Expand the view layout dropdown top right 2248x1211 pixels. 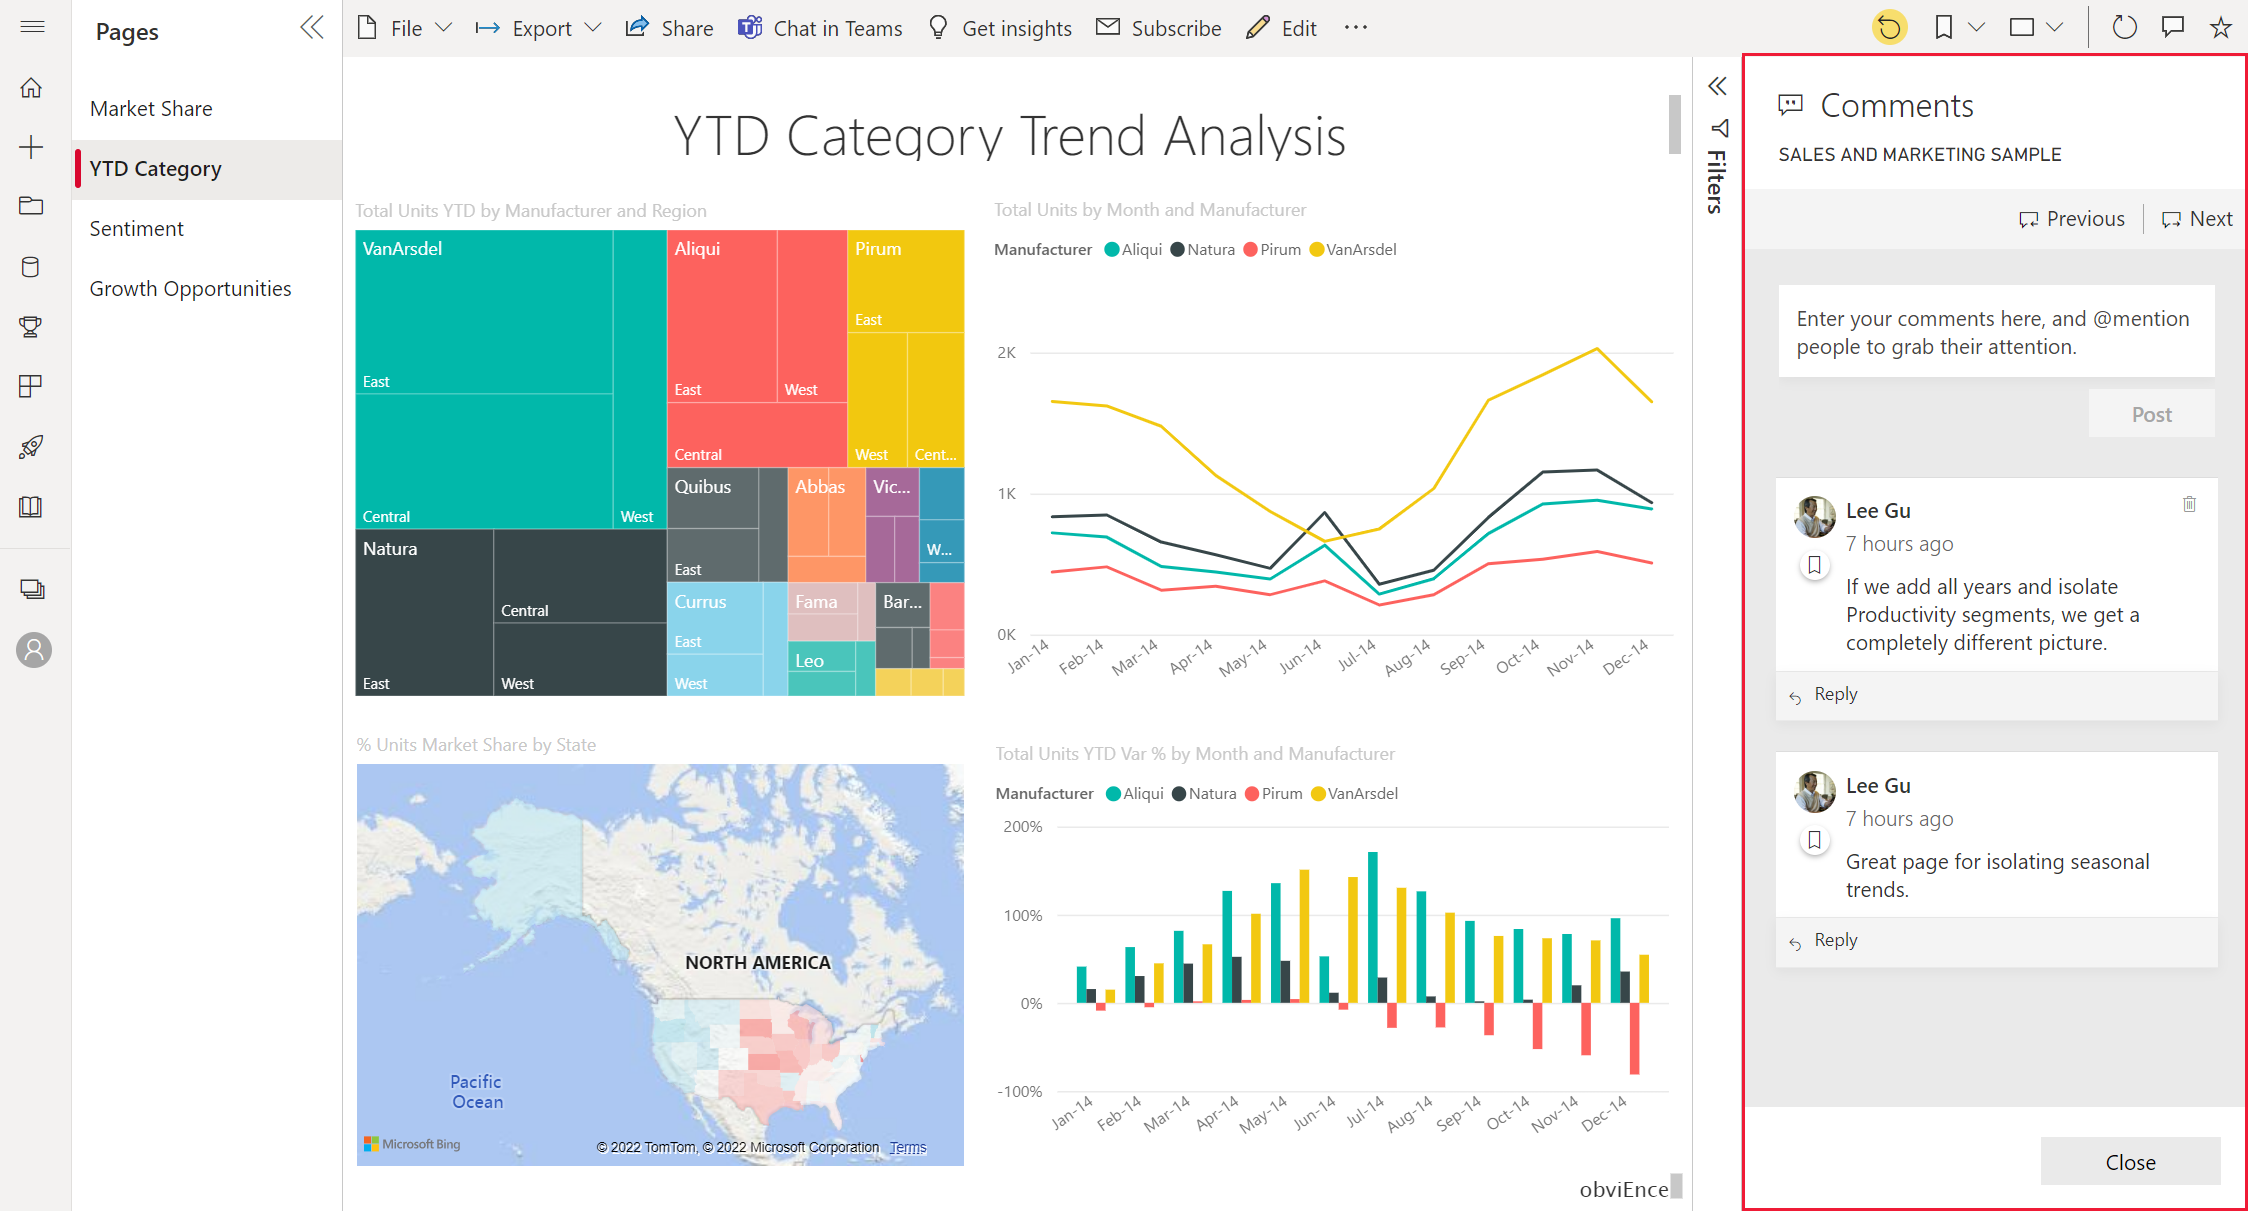click(x=2057, y=27)
